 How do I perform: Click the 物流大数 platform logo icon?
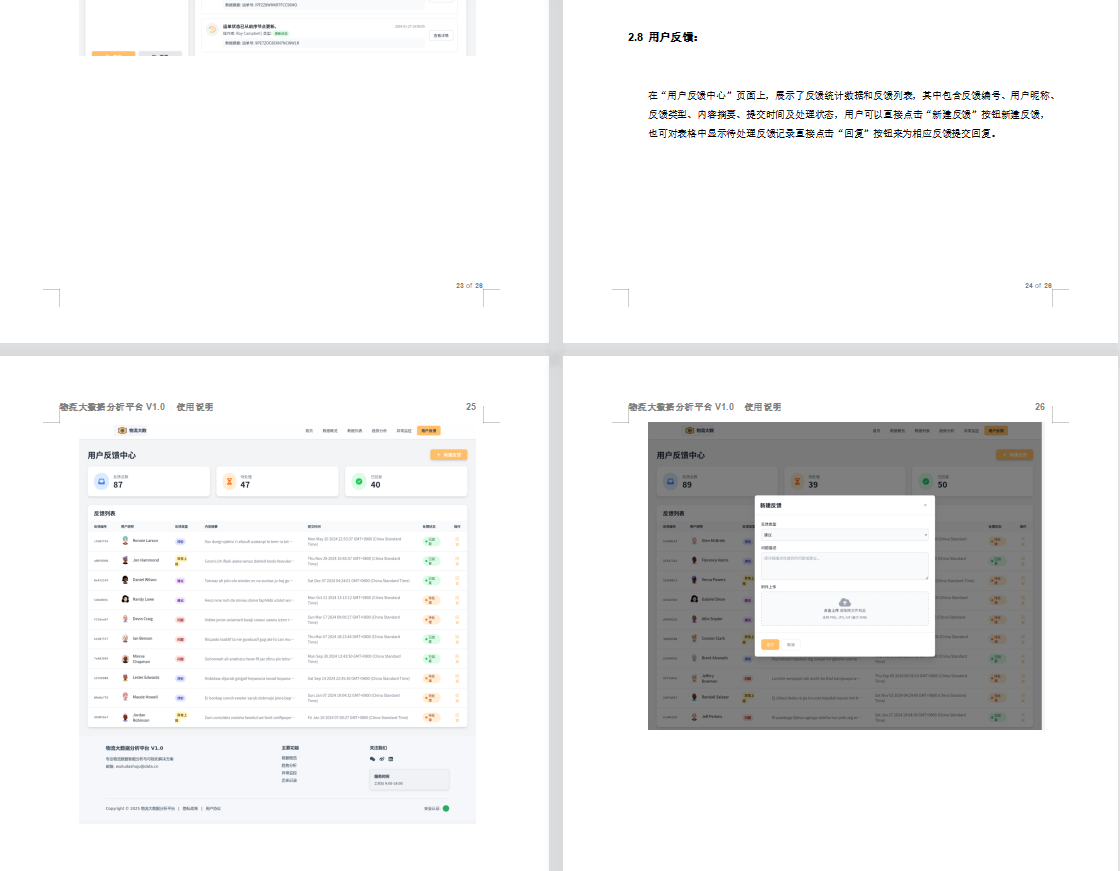[122, 430]
